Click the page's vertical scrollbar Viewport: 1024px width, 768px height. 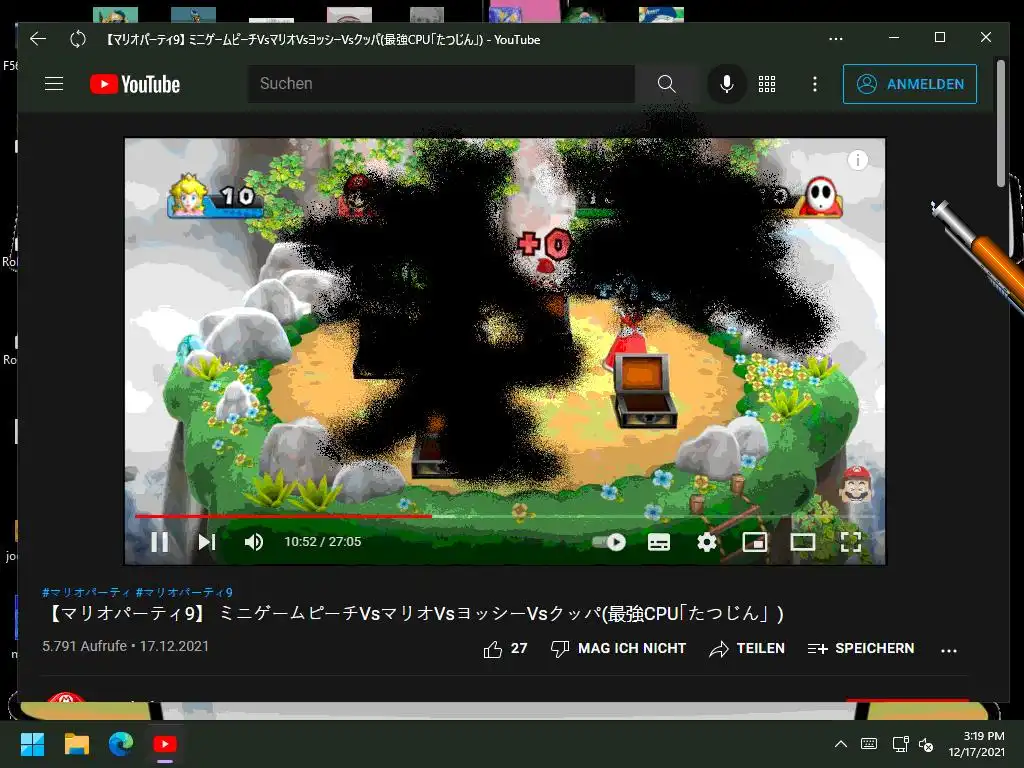[x=1000, y=124]
